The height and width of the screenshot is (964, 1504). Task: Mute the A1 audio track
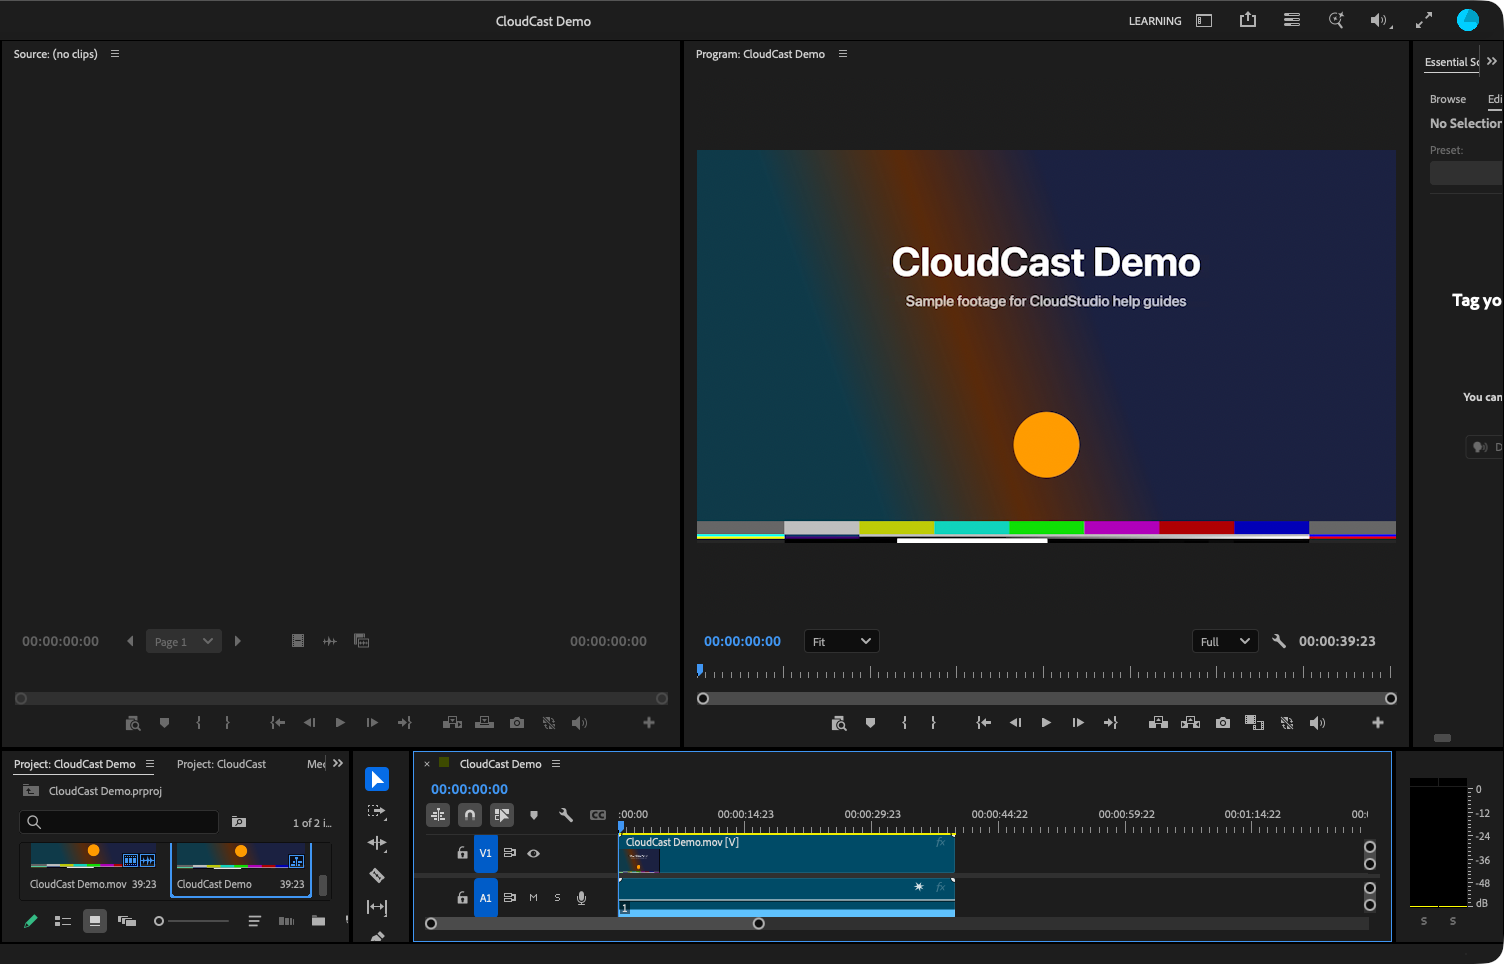(534, 898)
